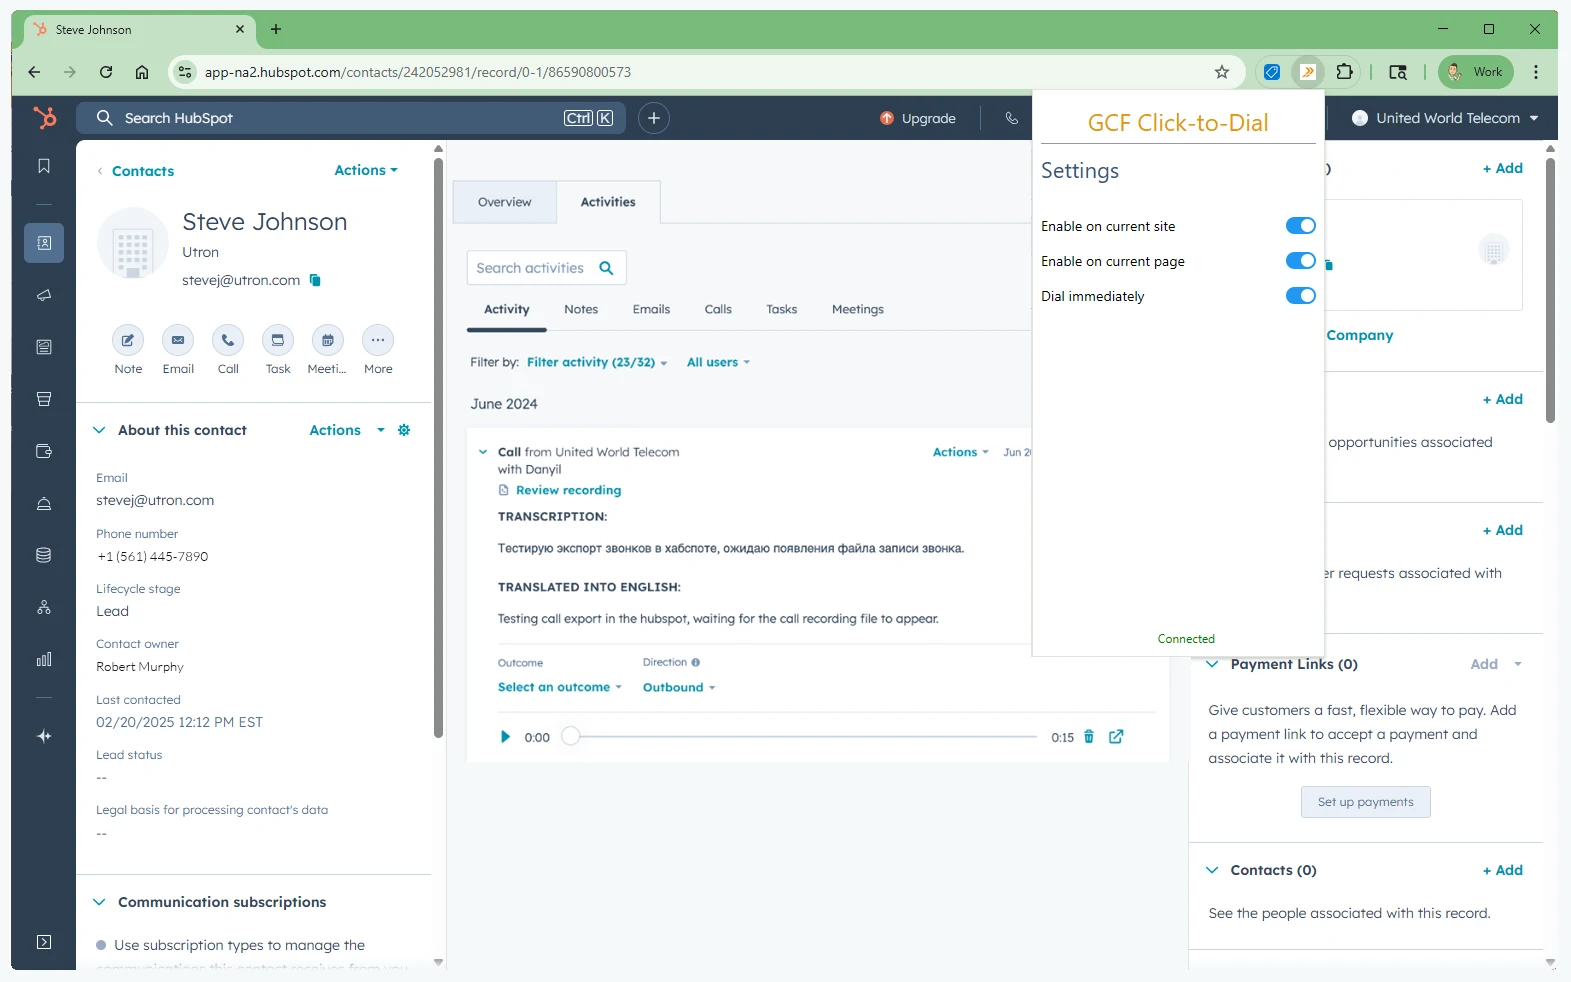
Task: Delete the call recording trash icon
Action: [1089, 737]
